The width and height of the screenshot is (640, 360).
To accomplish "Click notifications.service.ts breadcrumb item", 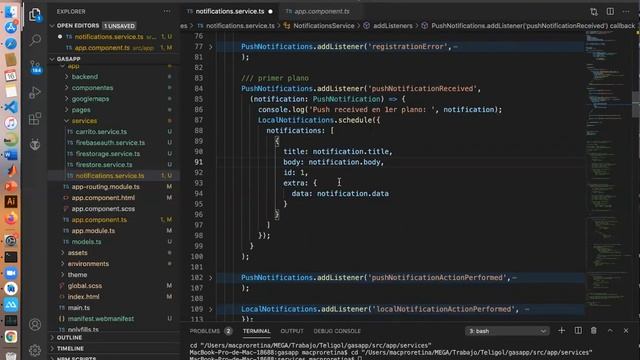I will [240, 26].
